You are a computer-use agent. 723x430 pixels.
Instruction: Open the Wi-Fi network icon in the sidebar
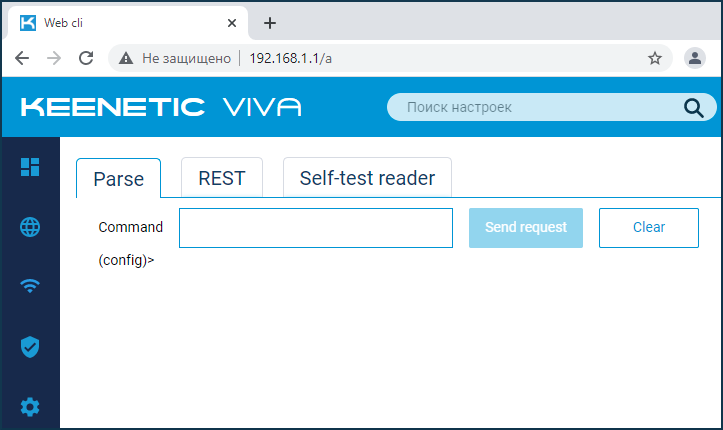30,286
